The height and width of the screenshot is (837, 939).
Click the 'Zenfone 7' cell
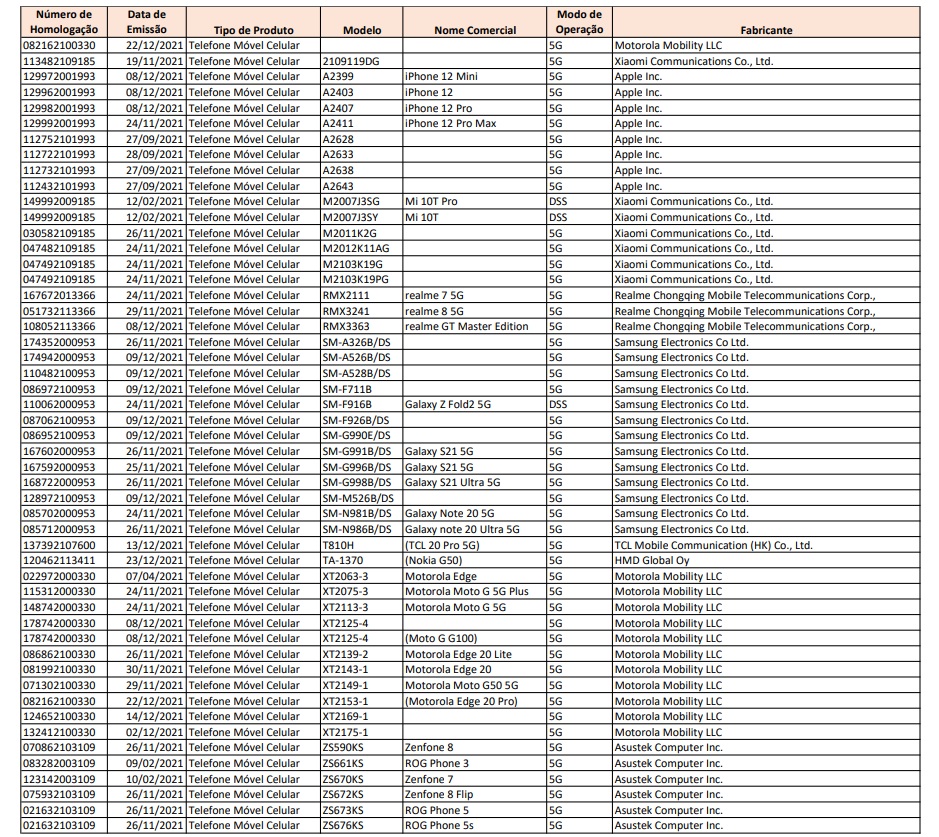coord(475,780)
